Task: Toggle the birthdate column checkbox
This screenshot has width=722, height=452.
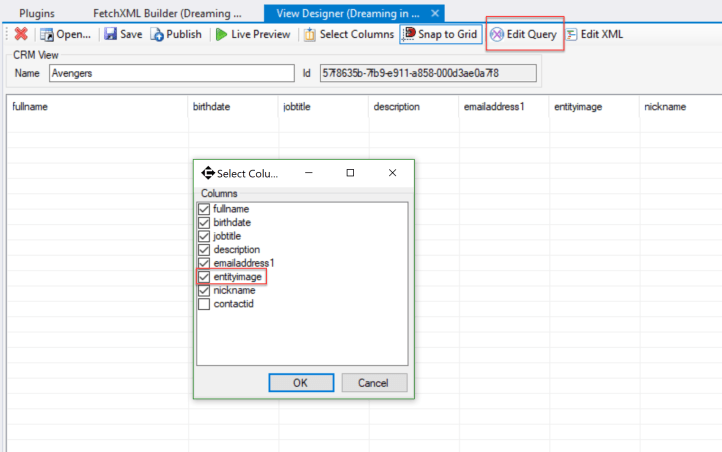Action: [x=204, y=222]
